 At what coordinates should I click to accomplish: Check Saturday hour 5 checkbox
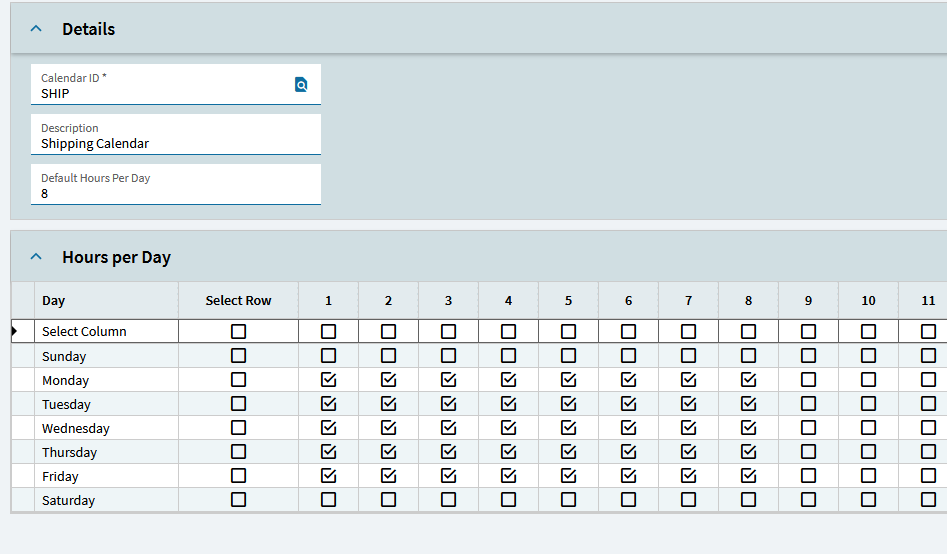tap(568, 500)
